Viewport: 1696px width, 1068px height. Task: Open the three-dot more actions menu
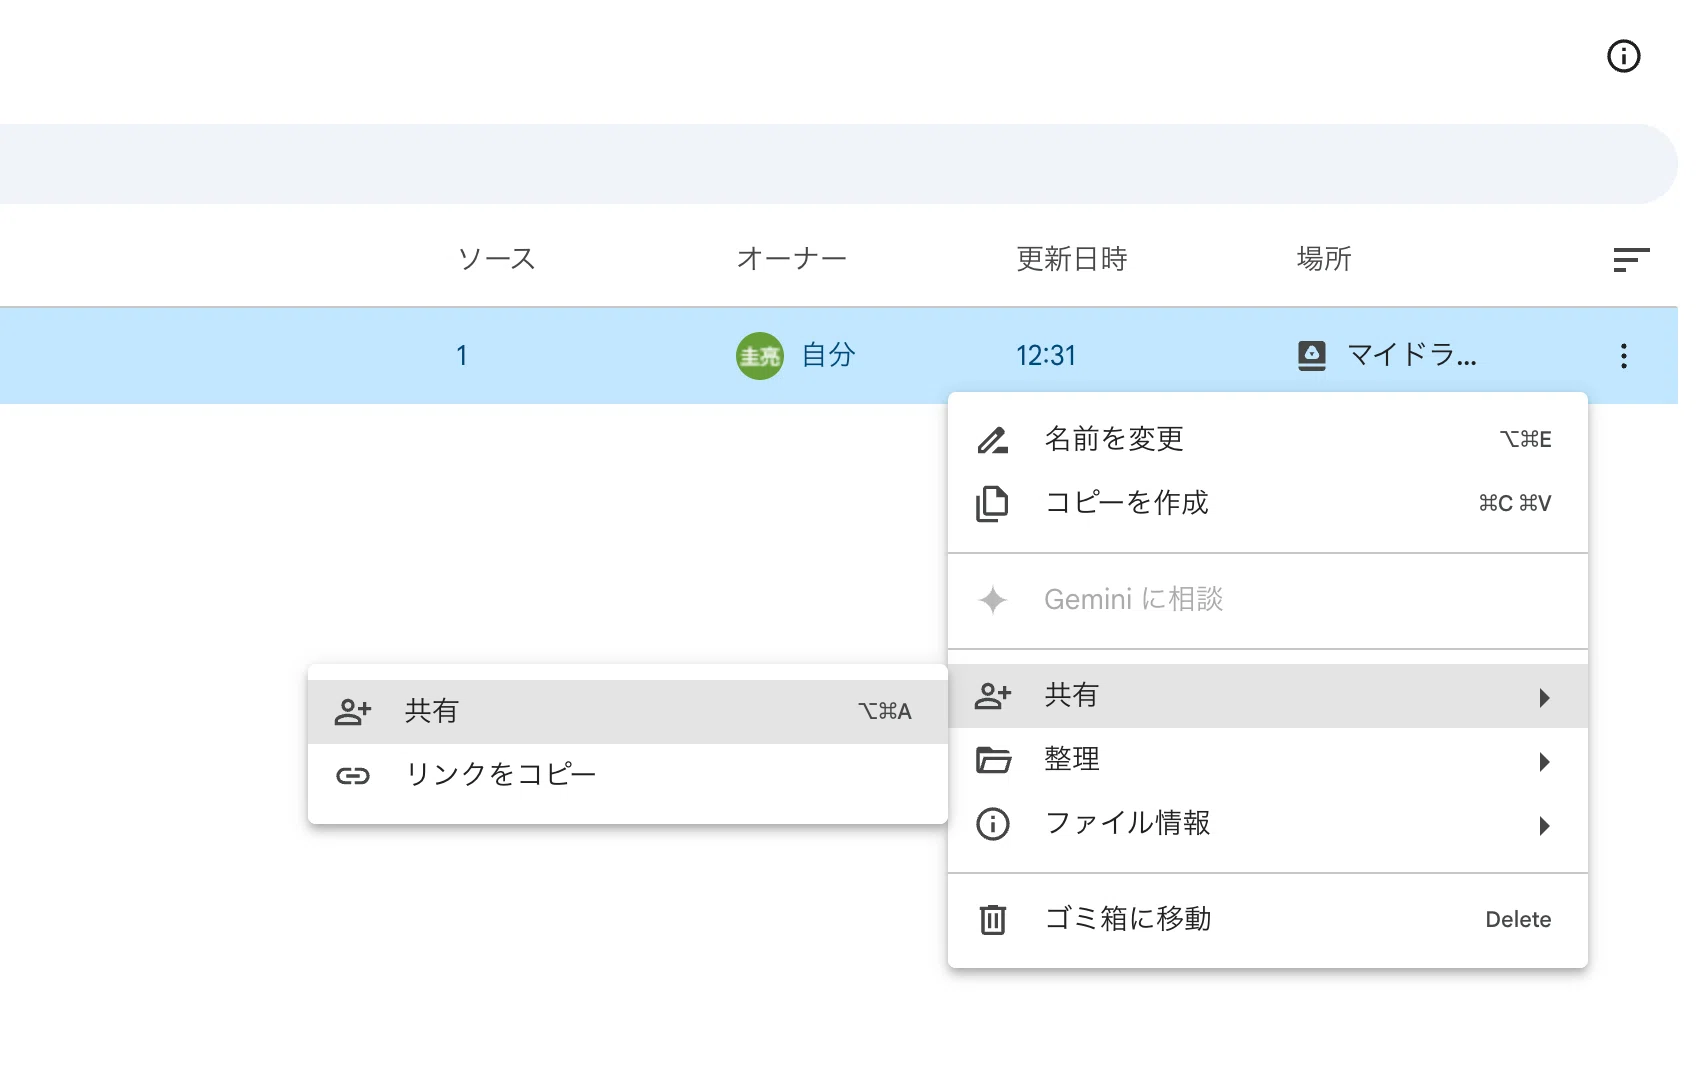point(1623,356)
